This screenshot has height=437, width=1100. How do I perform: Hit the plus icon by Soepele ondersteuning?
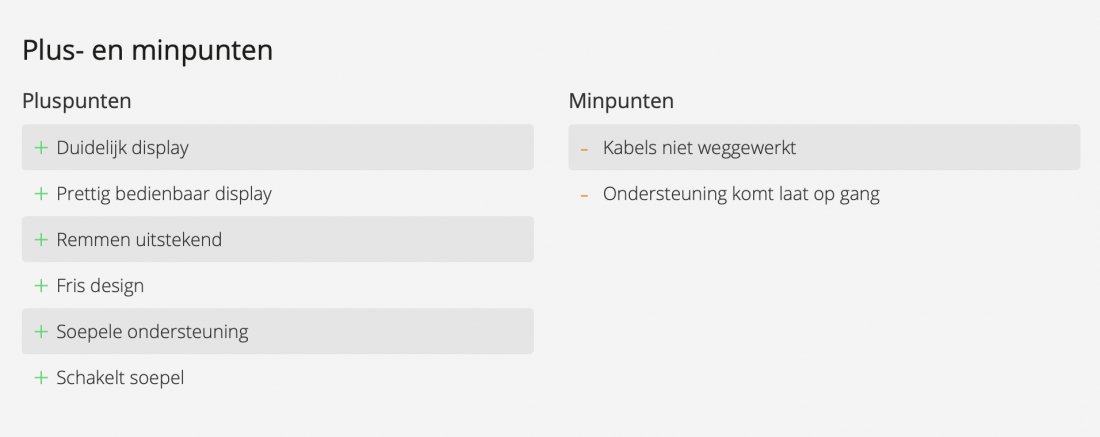tap(41, 332)
